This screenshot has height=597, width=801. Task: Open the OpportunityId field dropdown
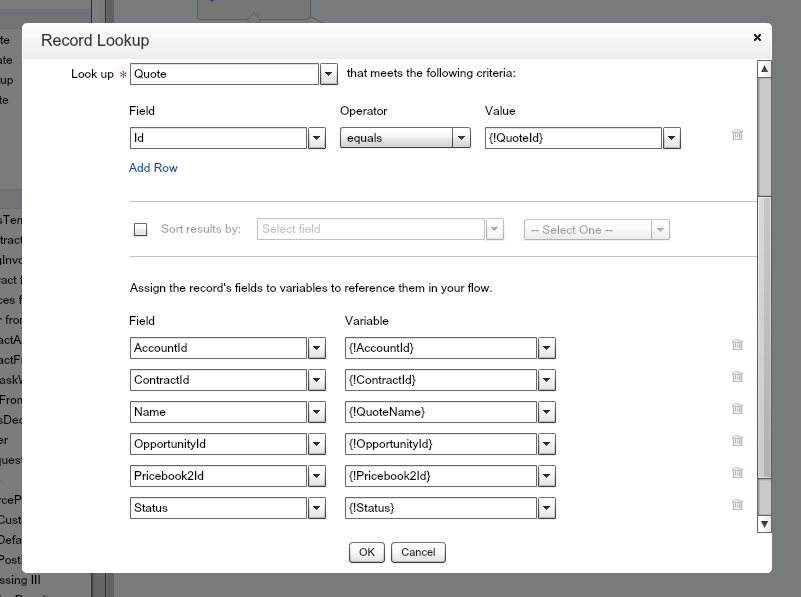(317, 444)
